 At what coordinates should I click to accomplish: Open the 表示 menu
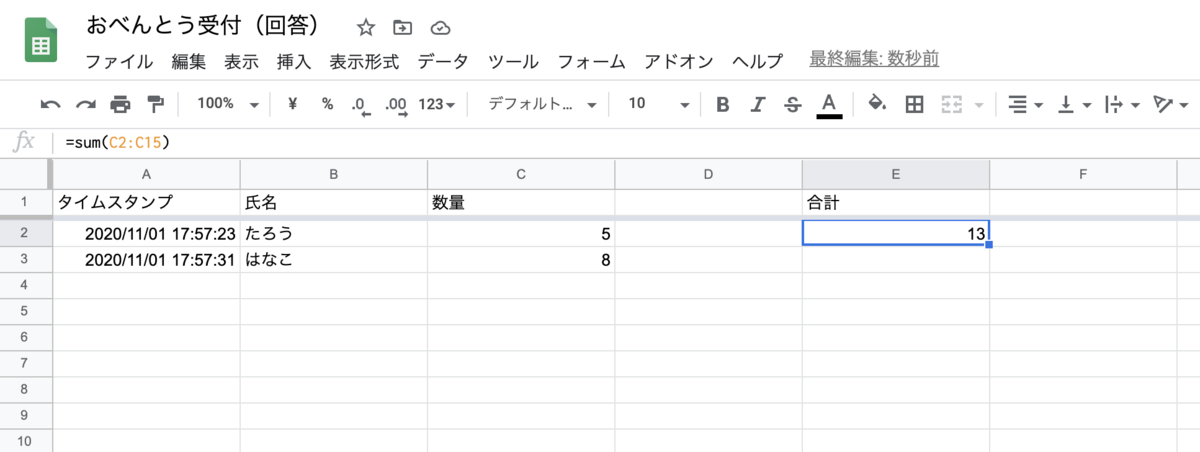tap(241, 61)
